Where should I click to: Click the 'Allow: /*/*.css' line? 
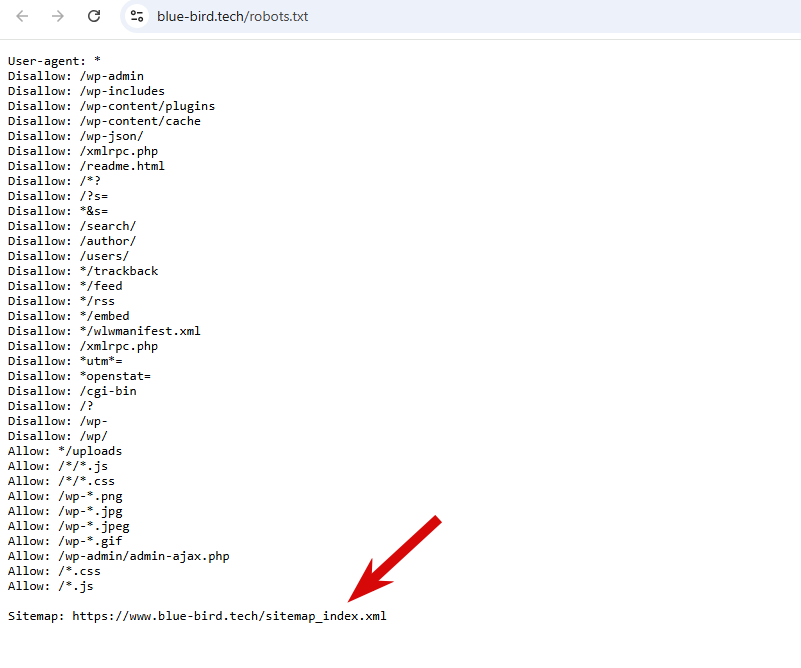(x=61, y=482)
